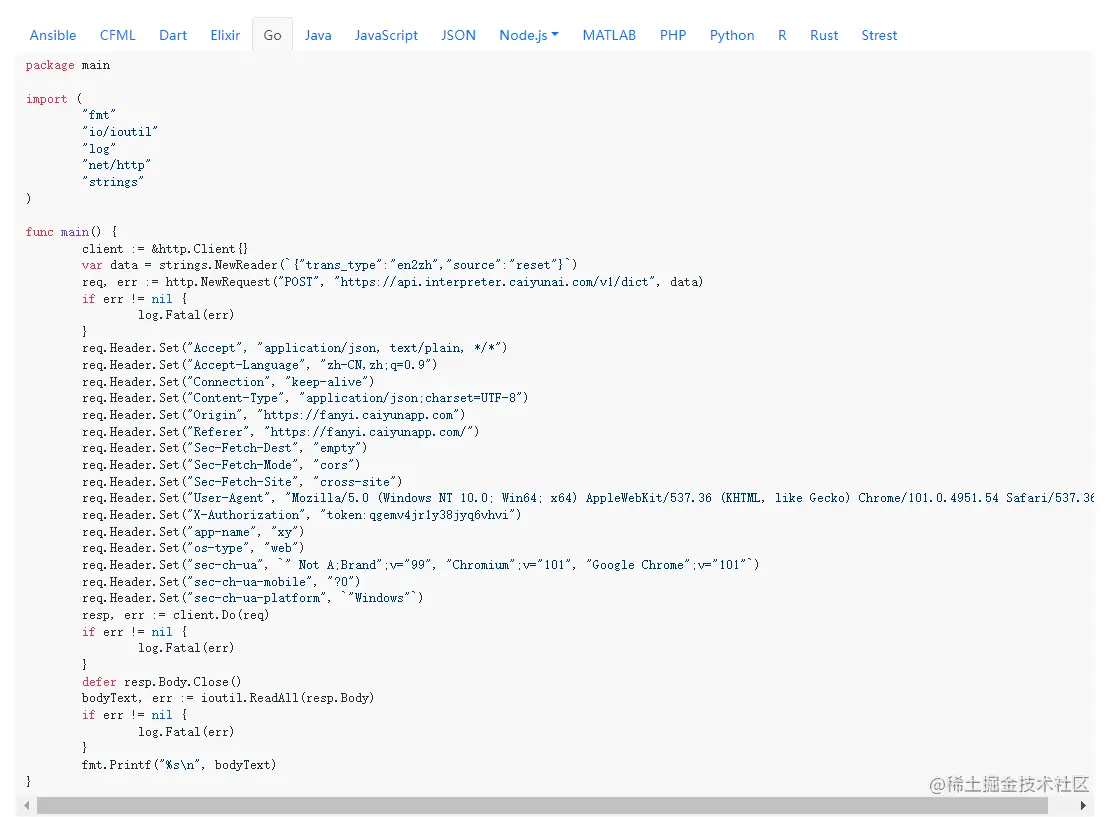Click the Origin header line
The height and width of the screenshot is (817, 1112).
273,416
